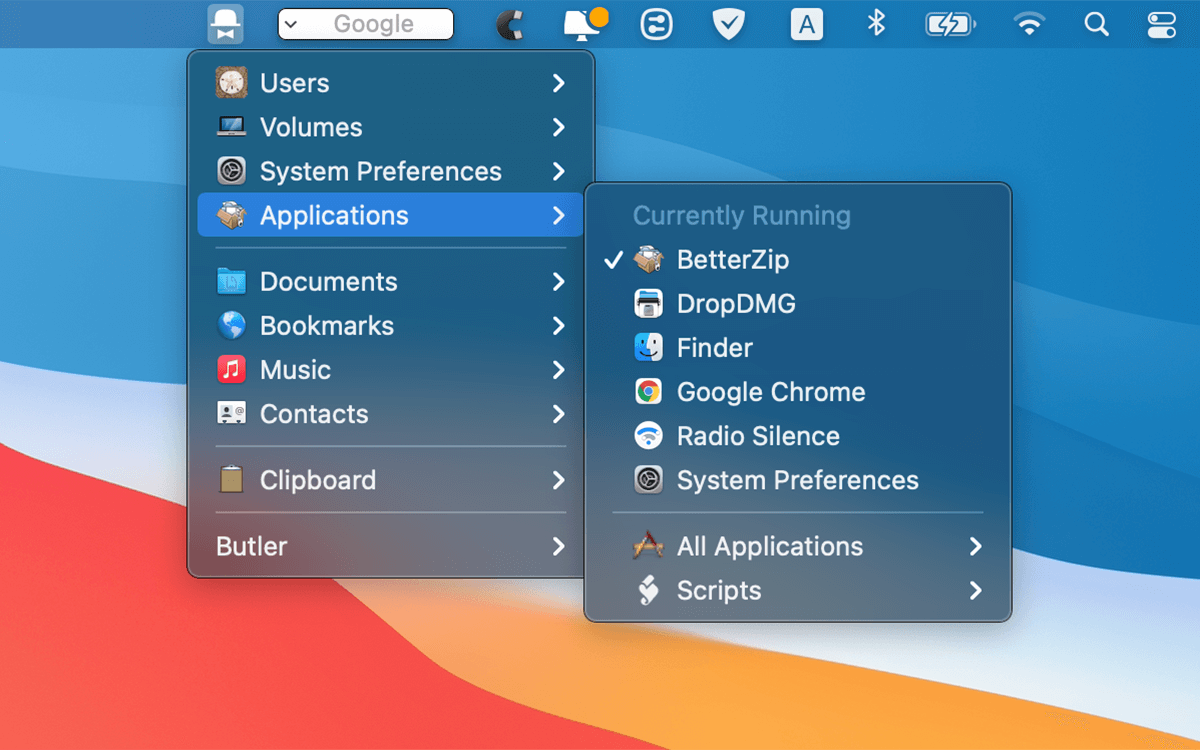The image size is (1200, 750).
Task: Open the Google search dropdown arrow
Action: (x=291, y=24)
